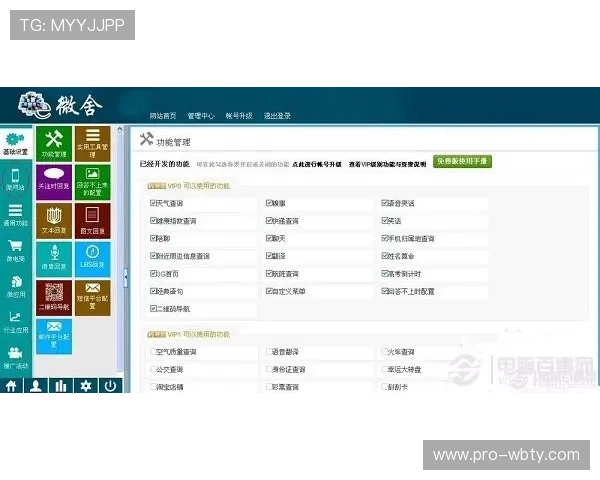
Task: Open the 查看VIP级别功能与资费说明 link
Action: coord(387,164)
